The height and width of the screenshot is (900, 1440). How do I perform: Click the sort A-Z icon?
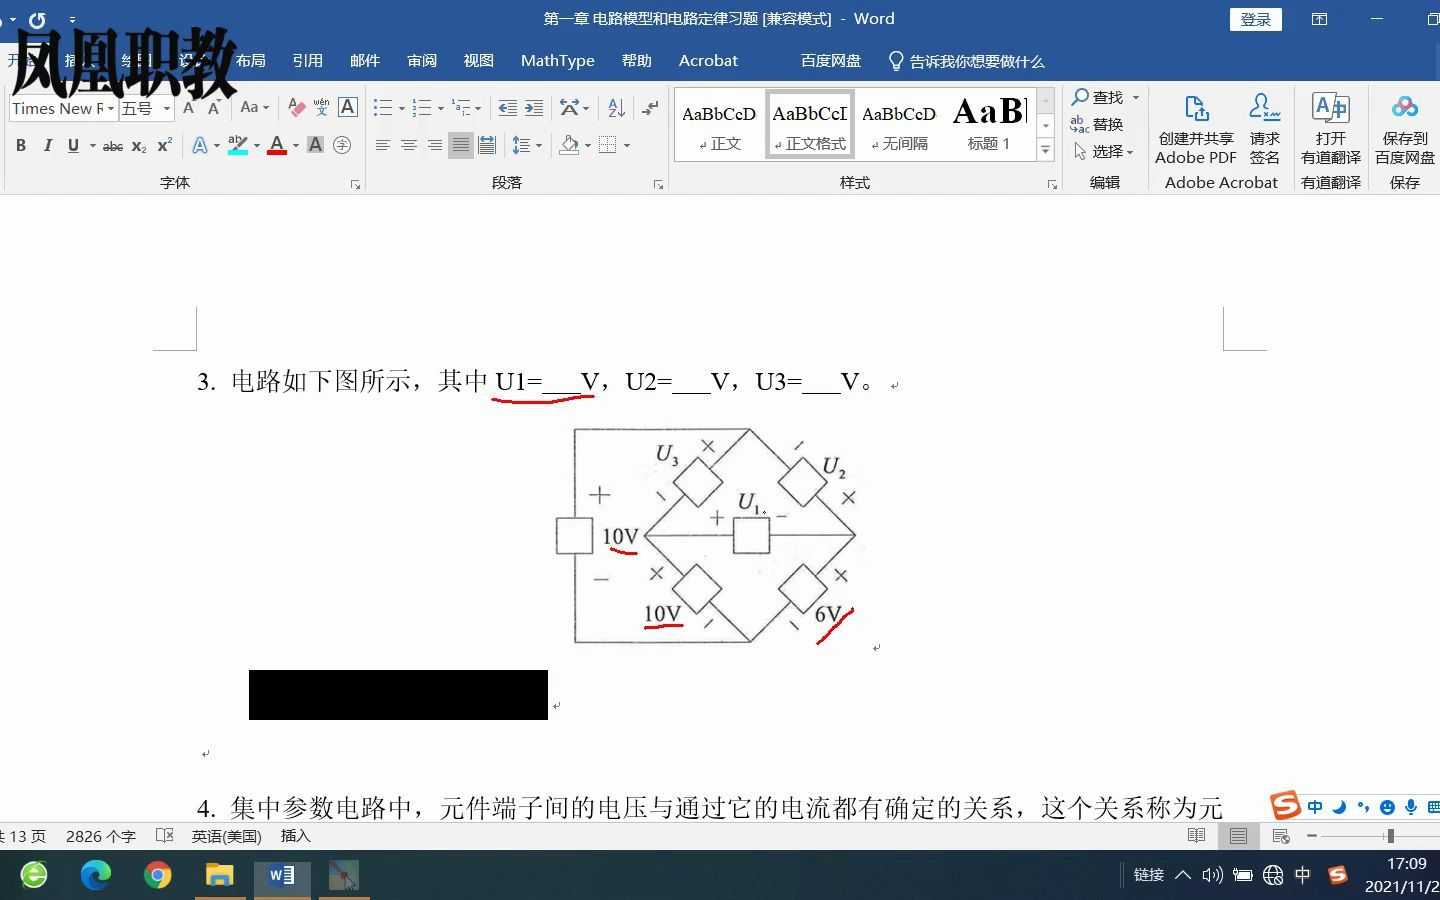(x=617, y=108)
